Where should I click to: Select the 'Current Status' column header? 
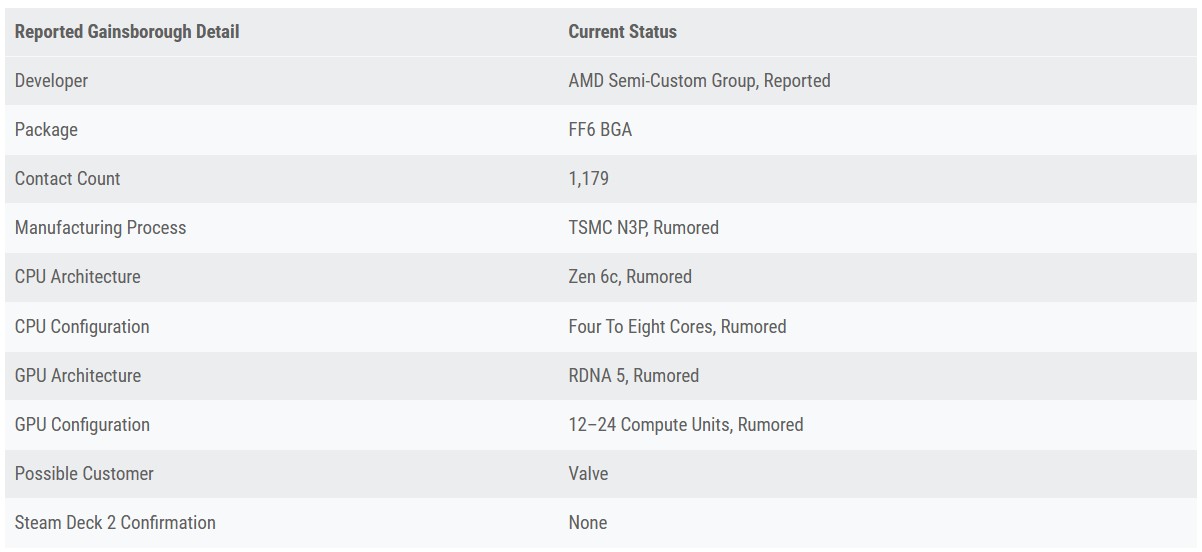click(x=622, y=32)
